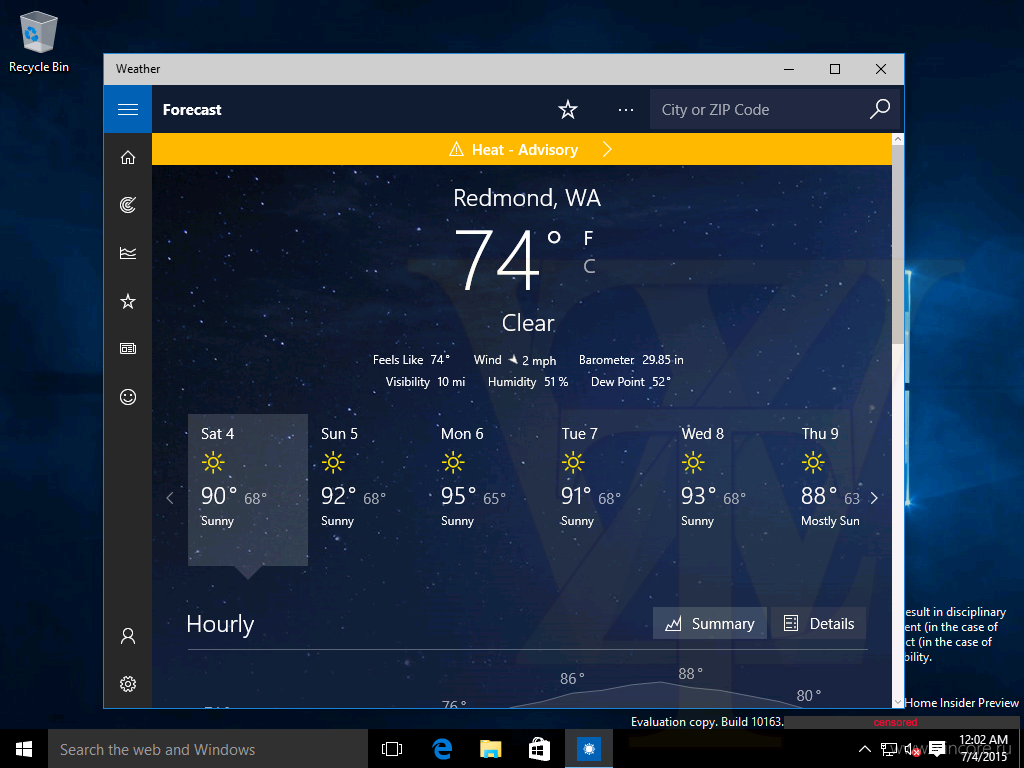Show previous days with left arrow
Viewport: 1024px width, 768px height.
coord(170,498)
